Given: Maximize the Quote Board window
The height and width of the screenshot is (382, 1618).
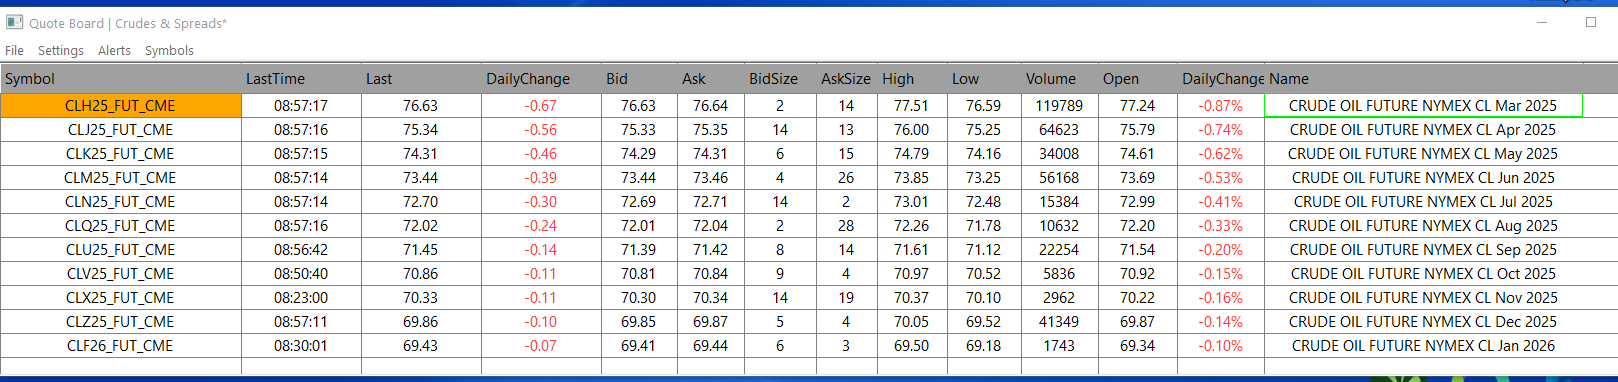Looking at the screenshot, I should click(x=1591, y=22).
